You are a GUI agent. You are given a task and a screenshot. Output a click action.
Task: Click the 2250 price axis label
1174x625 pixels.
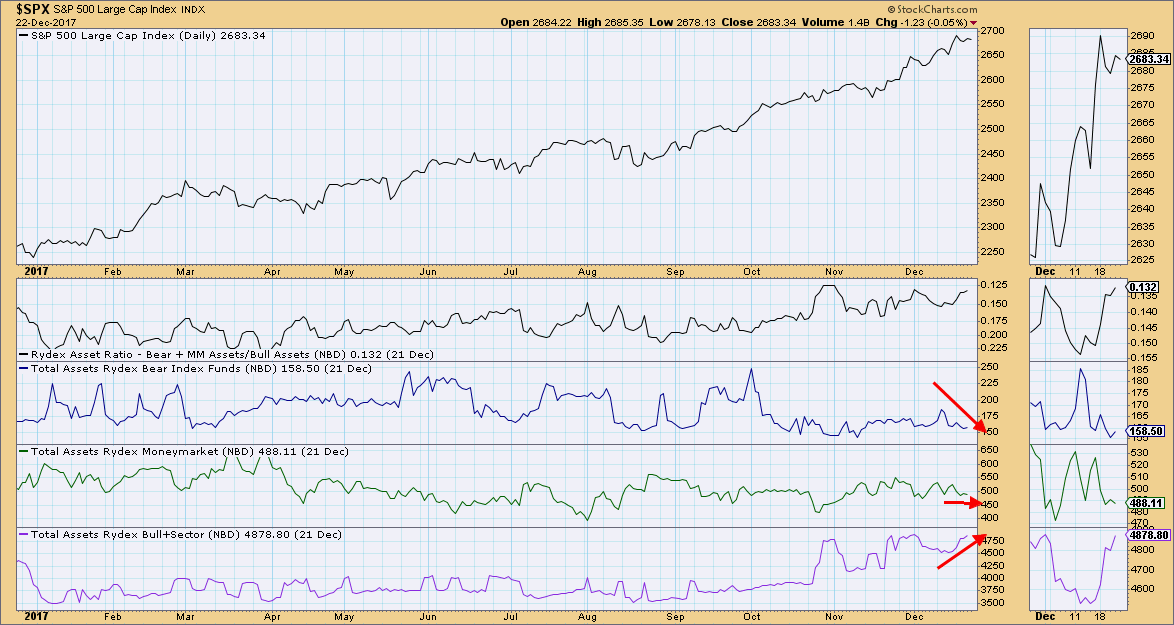coord(995,251)
